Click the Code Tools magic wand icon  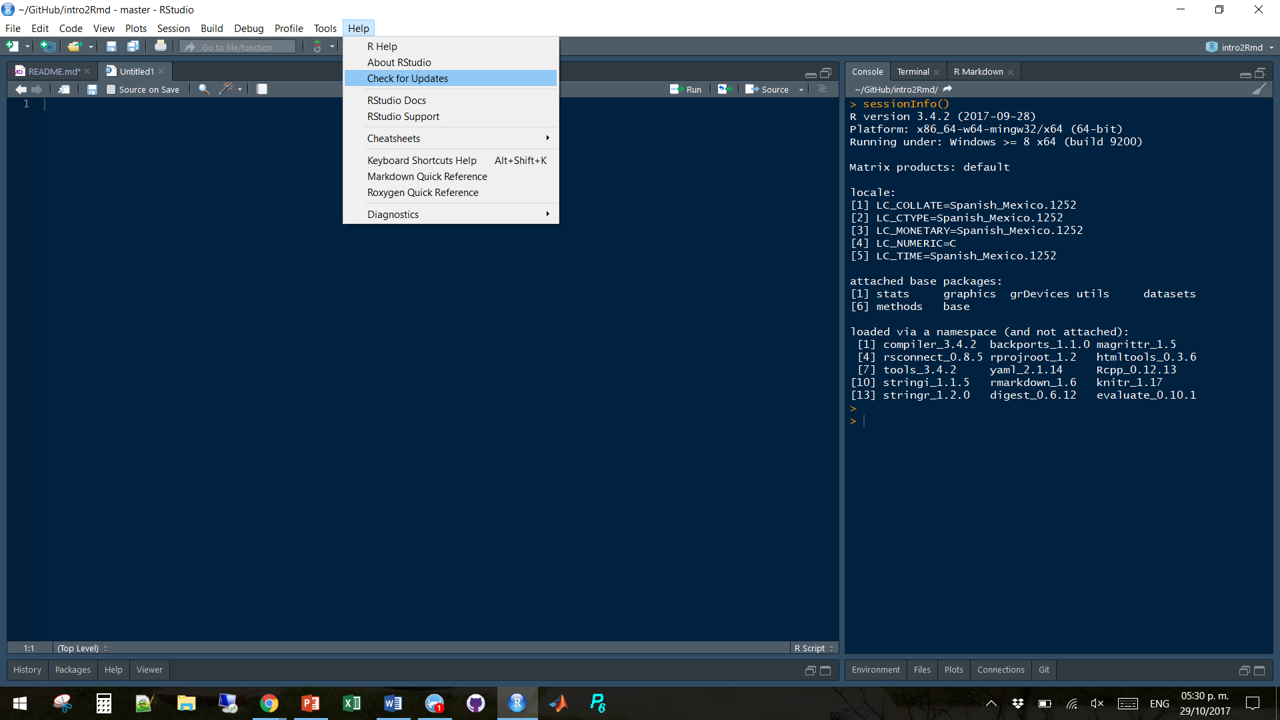coord(226,89)
